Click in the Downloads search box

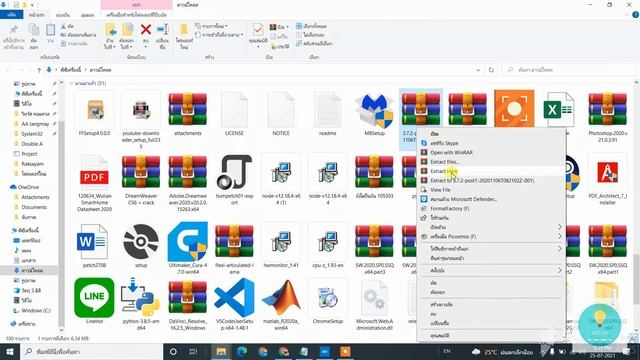568,70
